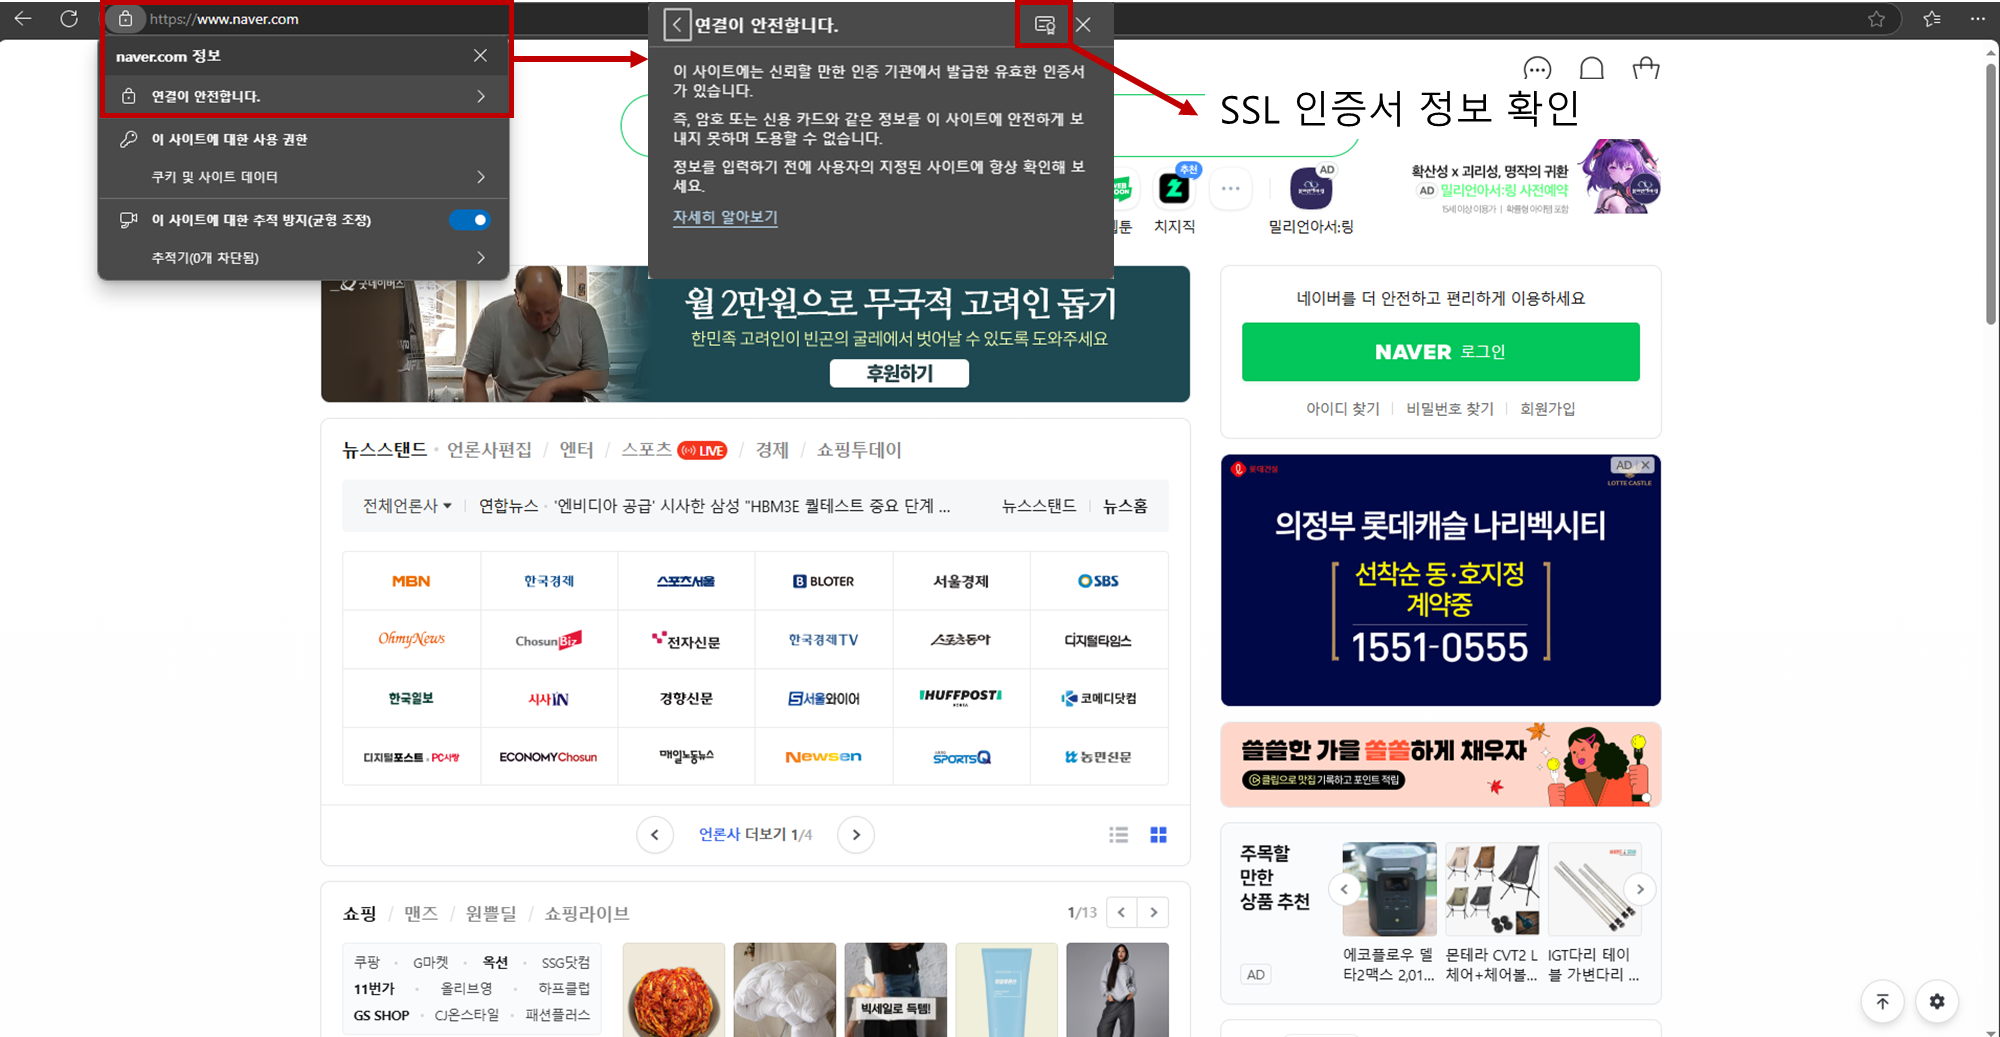The image size is (2000, 1037).
Task: Click the MBN press logo
Action: [x=411, y=581]
